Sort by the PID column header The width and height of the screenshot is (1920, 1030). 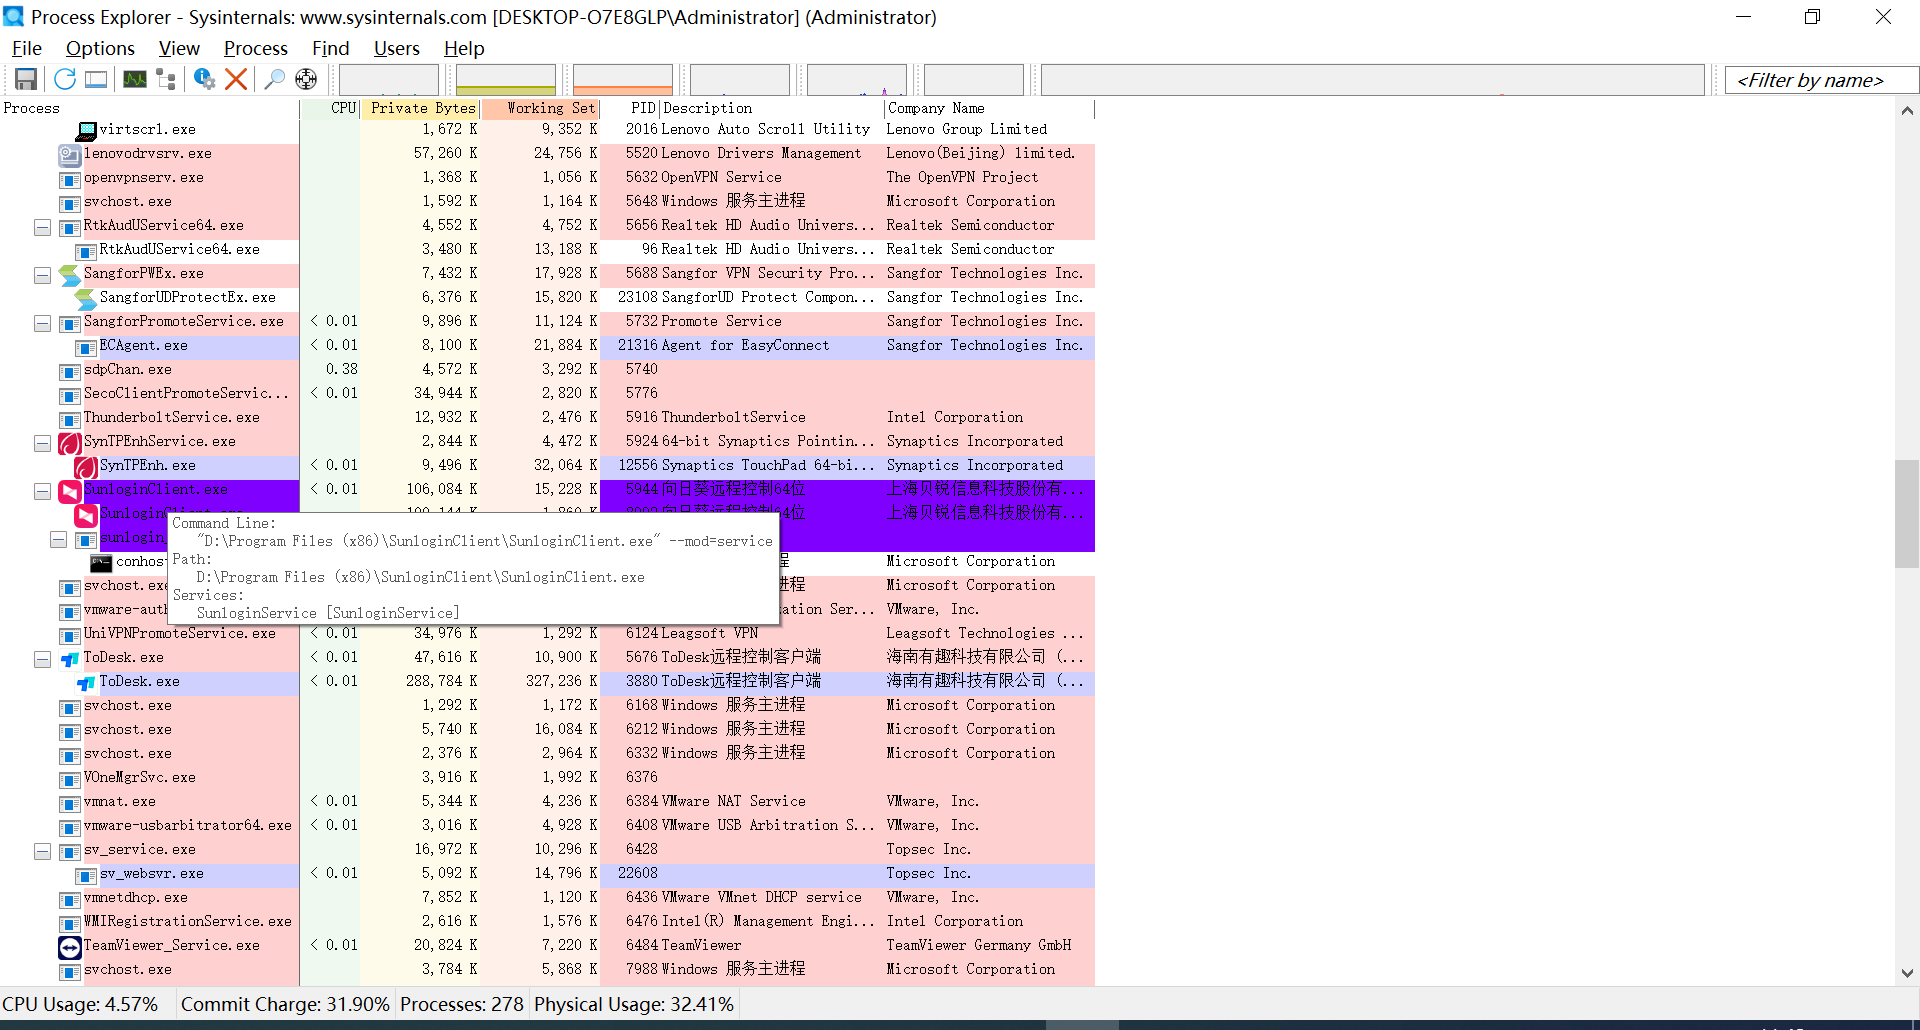[x=630, y=108]
